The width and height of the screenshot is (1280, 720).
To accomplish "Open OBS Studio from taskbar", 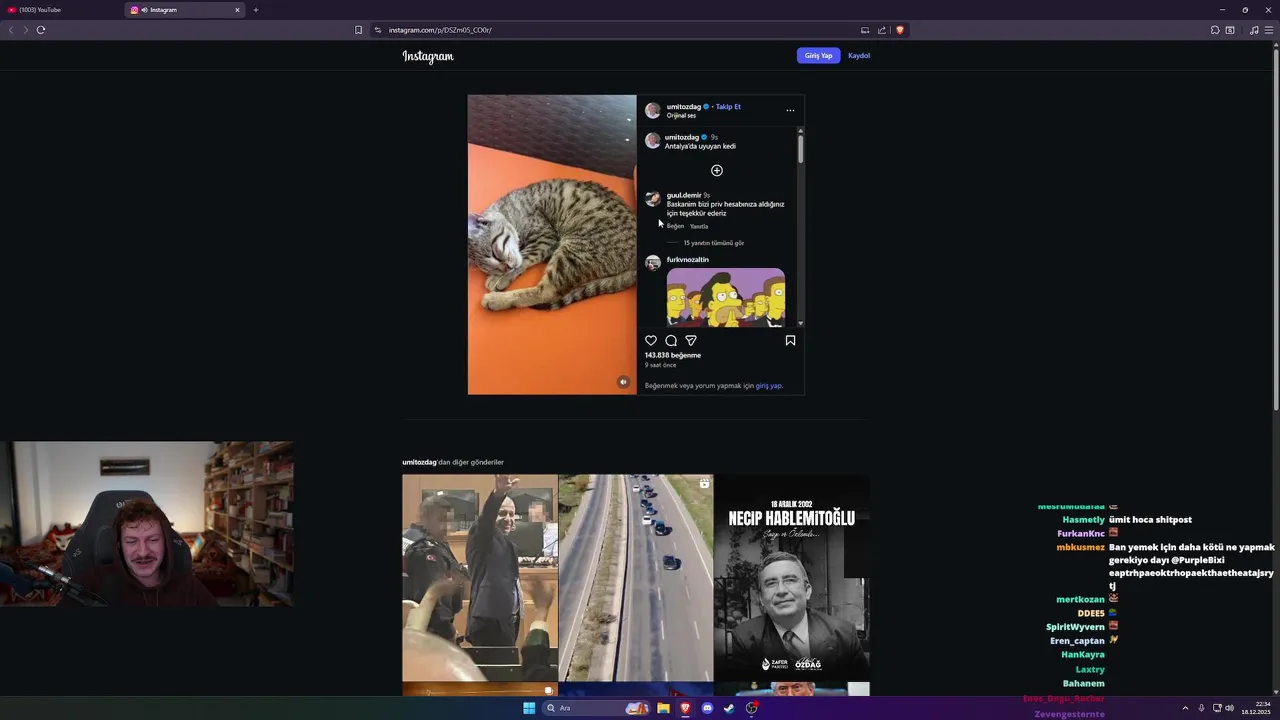I will pos(751,708).
